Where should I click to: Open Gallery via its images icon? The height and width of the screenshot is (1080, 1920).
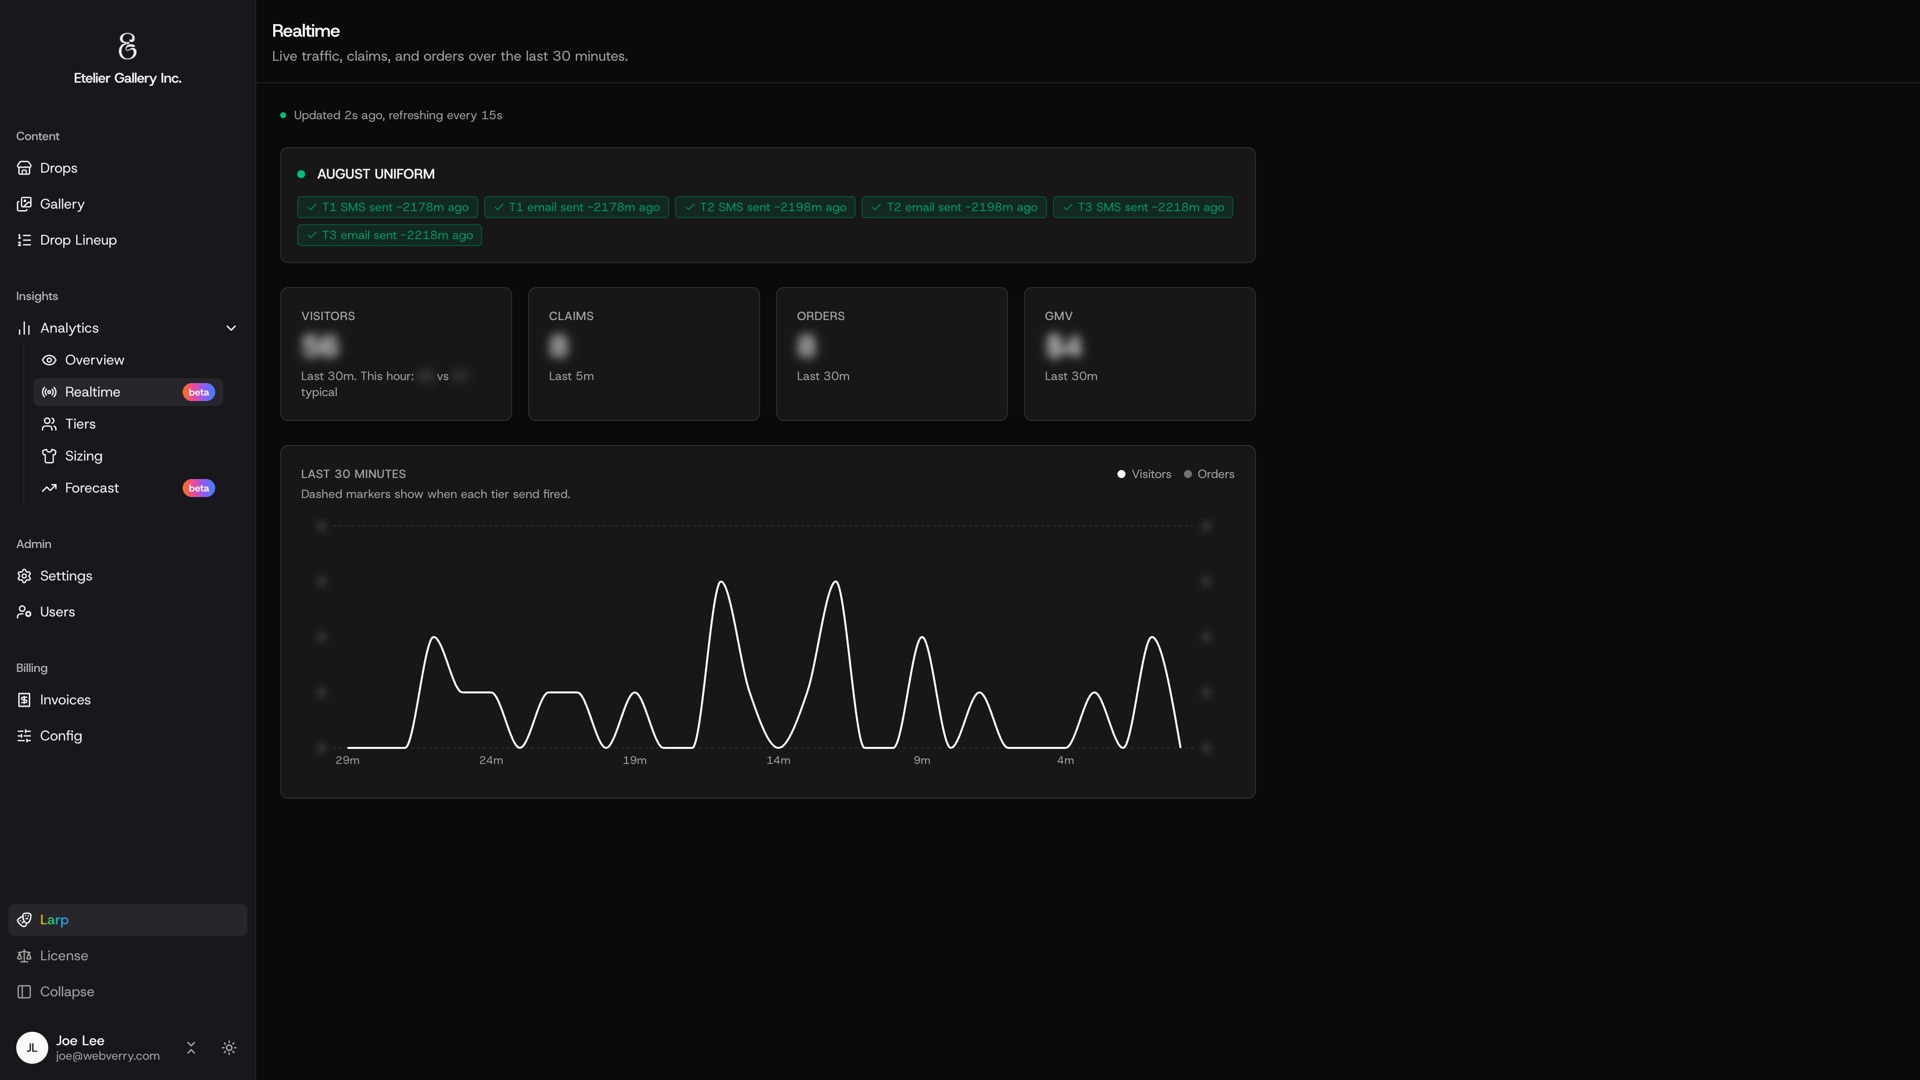pyautogui.click(x=24, y=204)
